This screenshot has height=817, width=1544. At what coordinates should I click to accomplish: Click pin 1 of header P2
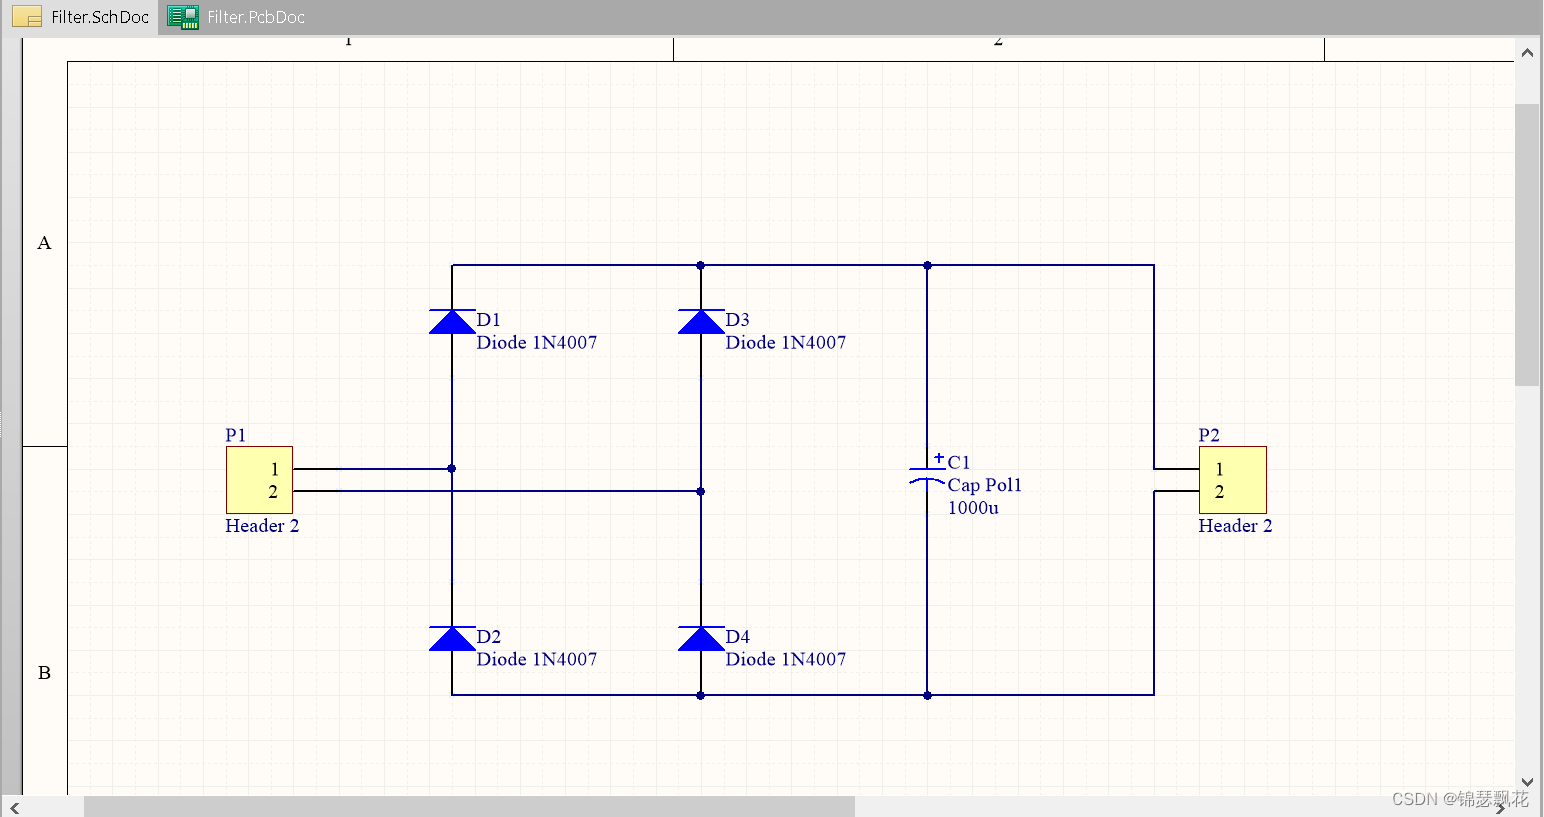click(1219, 469)
